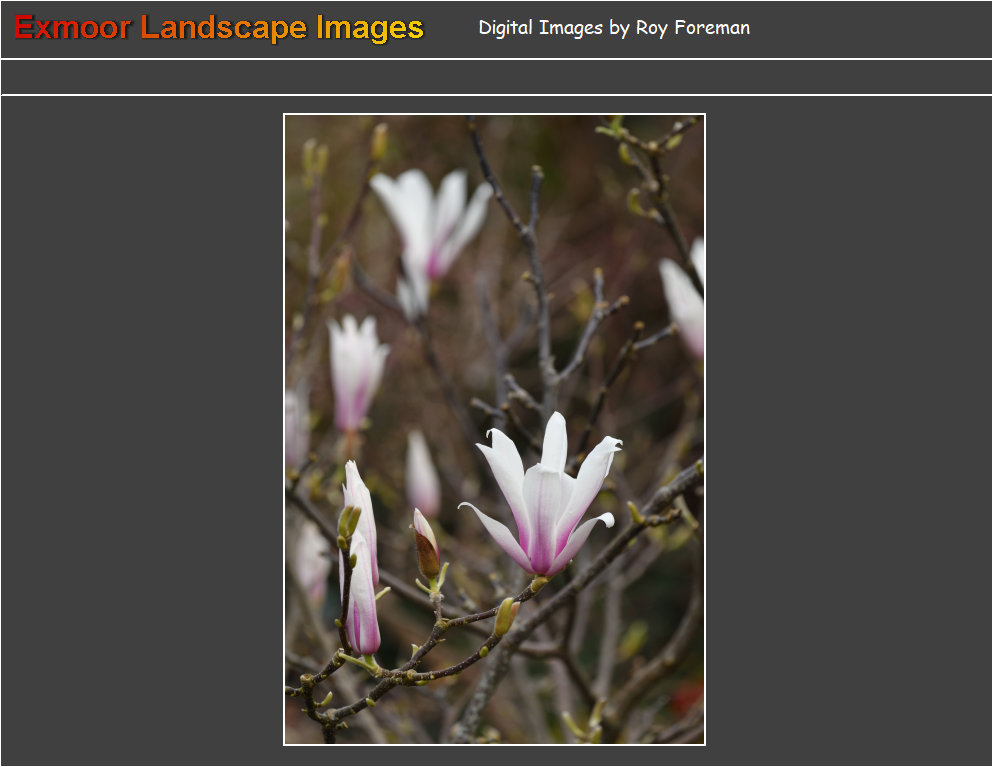Click the green bud on the lower diagonal branch

[x=506, y=617]
